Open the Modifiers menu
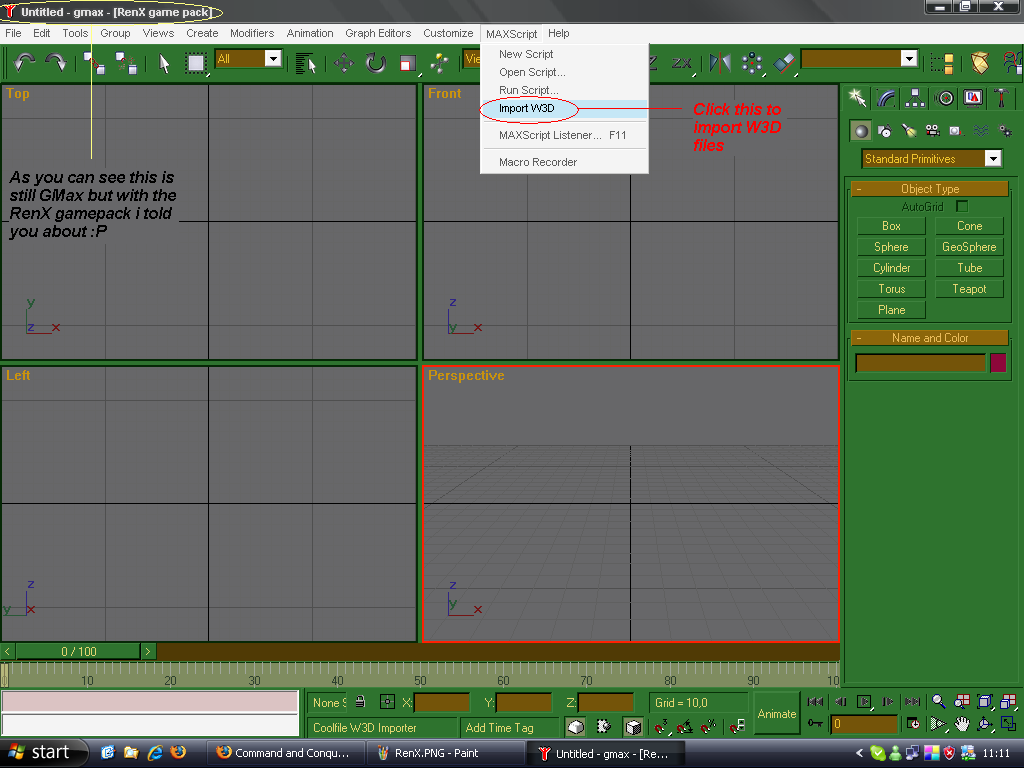The image size is (1024, 768). [x=252, y=33]
